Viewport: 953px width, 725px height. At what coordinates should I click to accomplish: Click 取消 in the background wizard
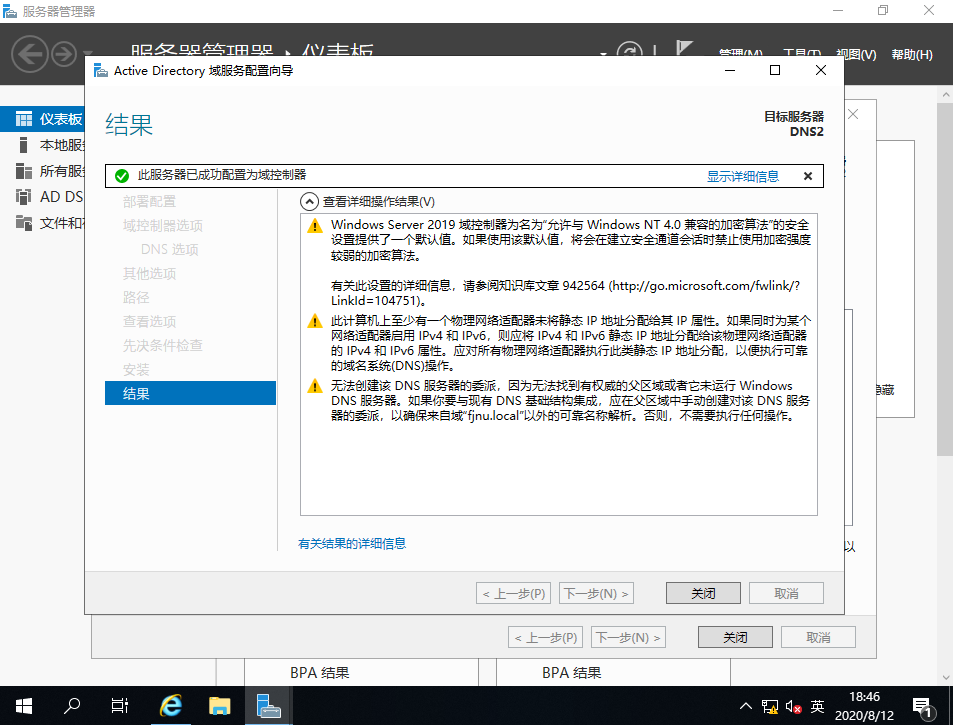(818, 637)
